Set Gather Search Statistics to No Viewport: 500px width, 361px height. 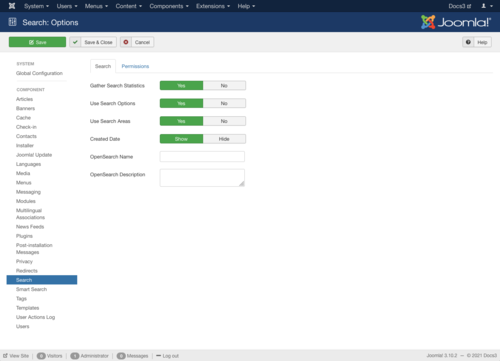[224, 86]
